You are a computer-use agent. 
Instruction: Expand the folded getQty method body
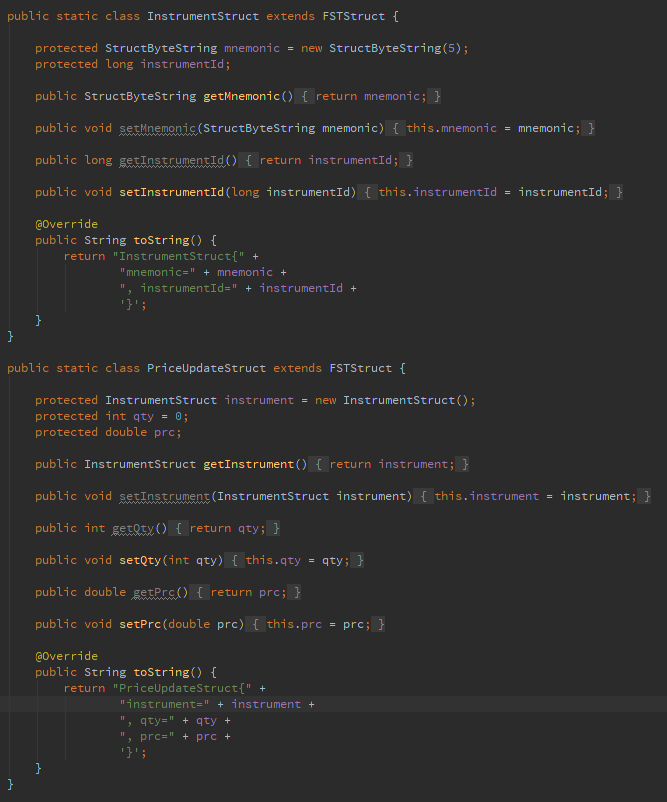tap(225, 528)
